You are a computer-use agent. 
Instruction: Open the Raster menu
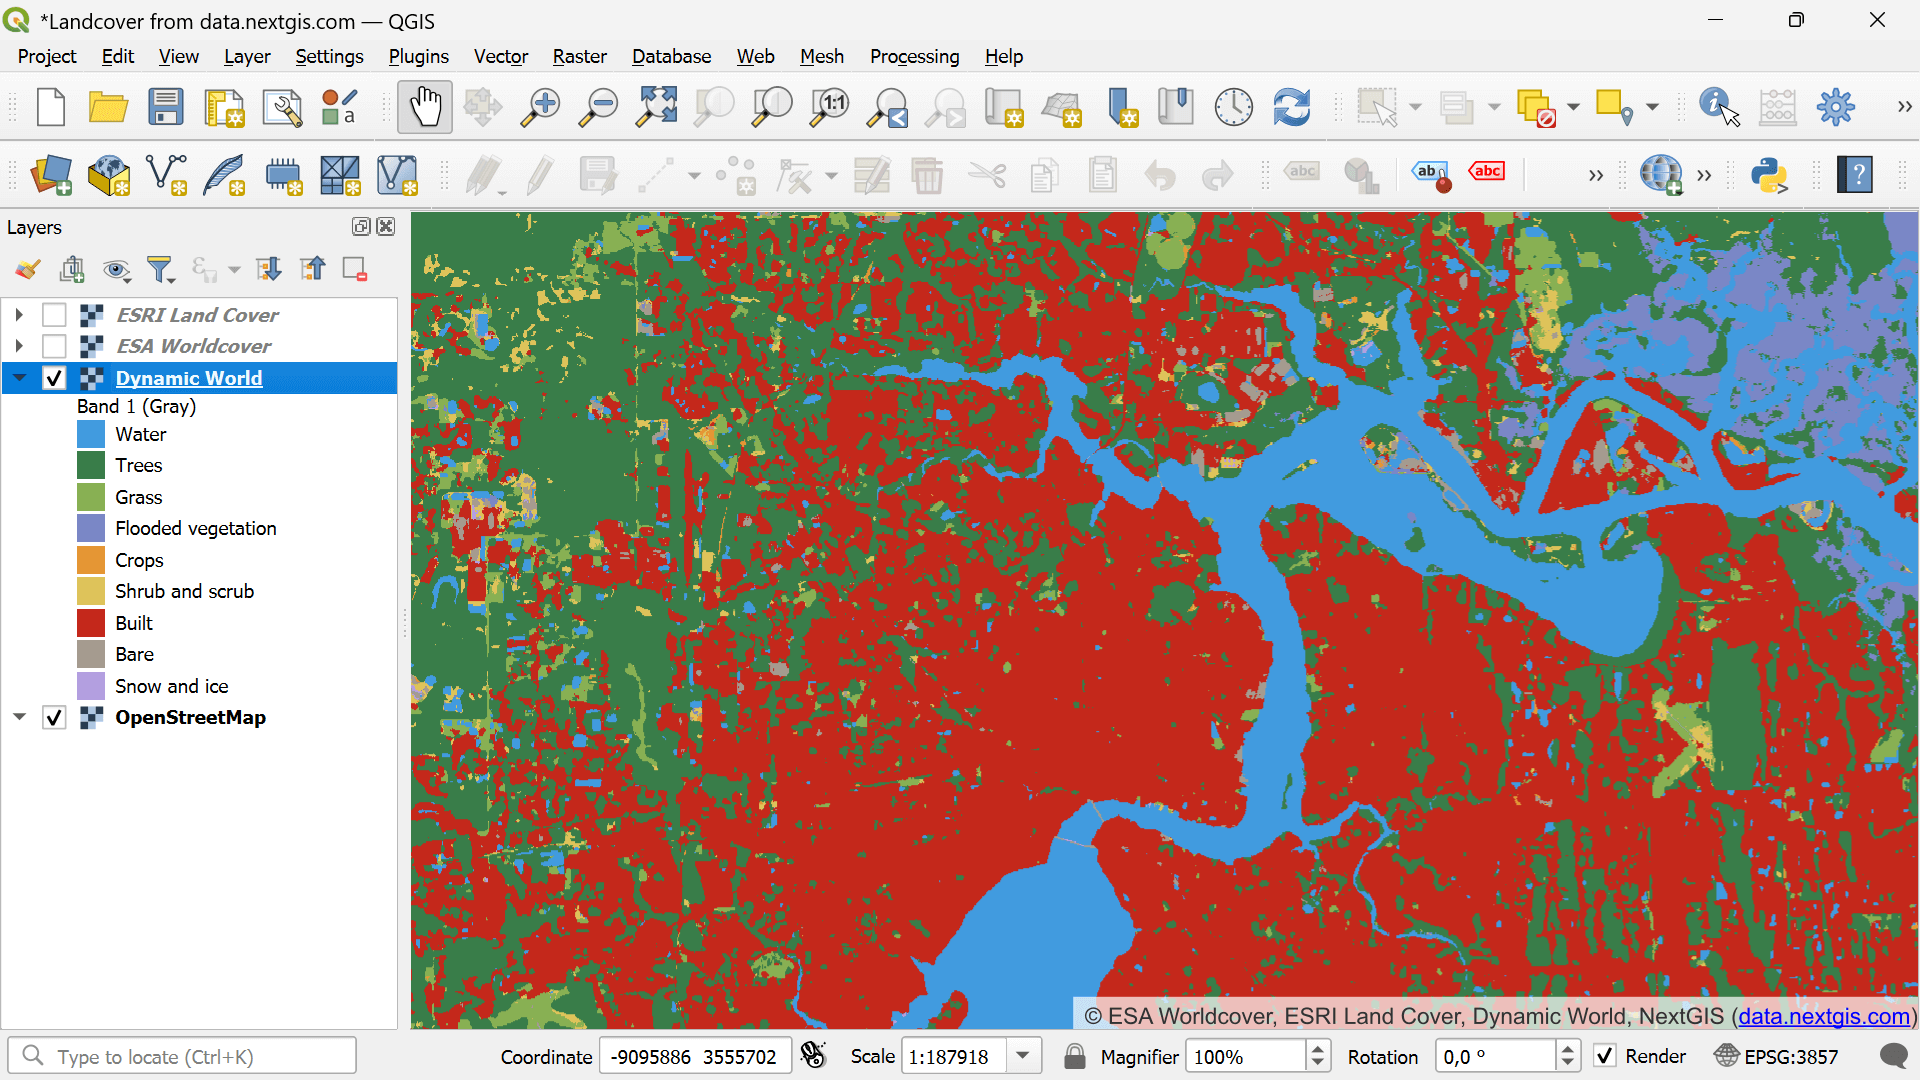(x=580, y=57)
